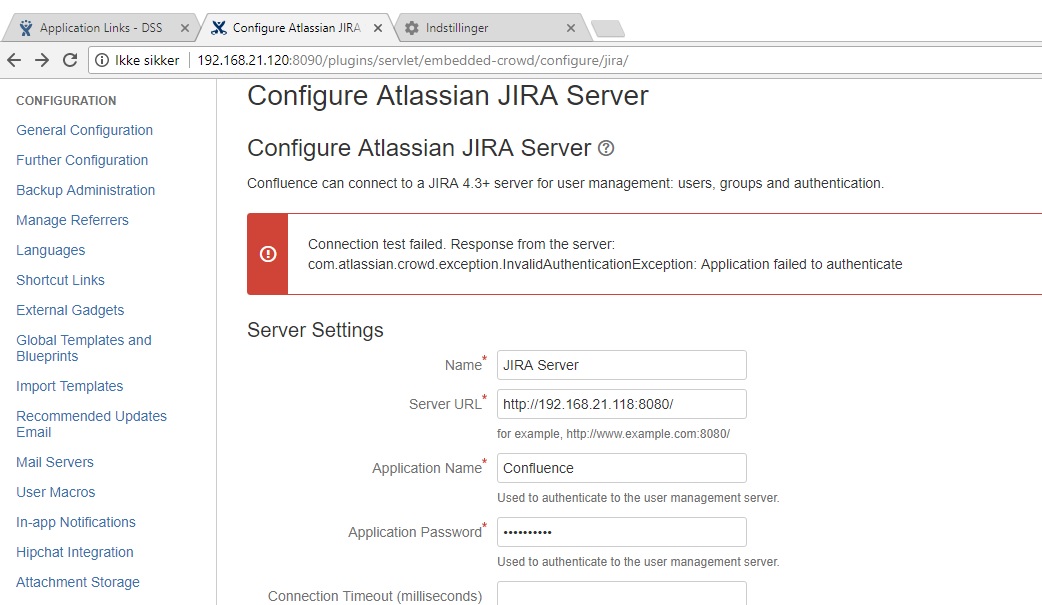Click the Application Password field
The height and width of the screenshot is (605, 1042).
[621, 532]
